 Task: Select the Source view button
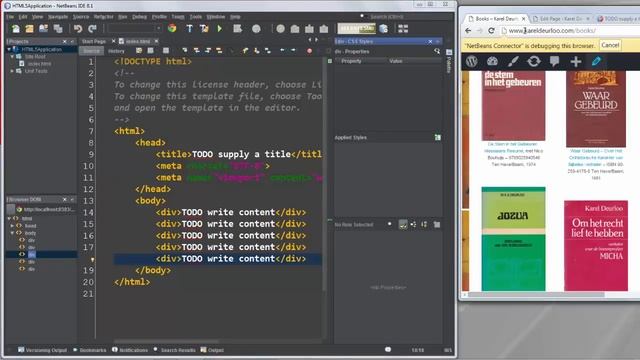(x=91, y=51)
